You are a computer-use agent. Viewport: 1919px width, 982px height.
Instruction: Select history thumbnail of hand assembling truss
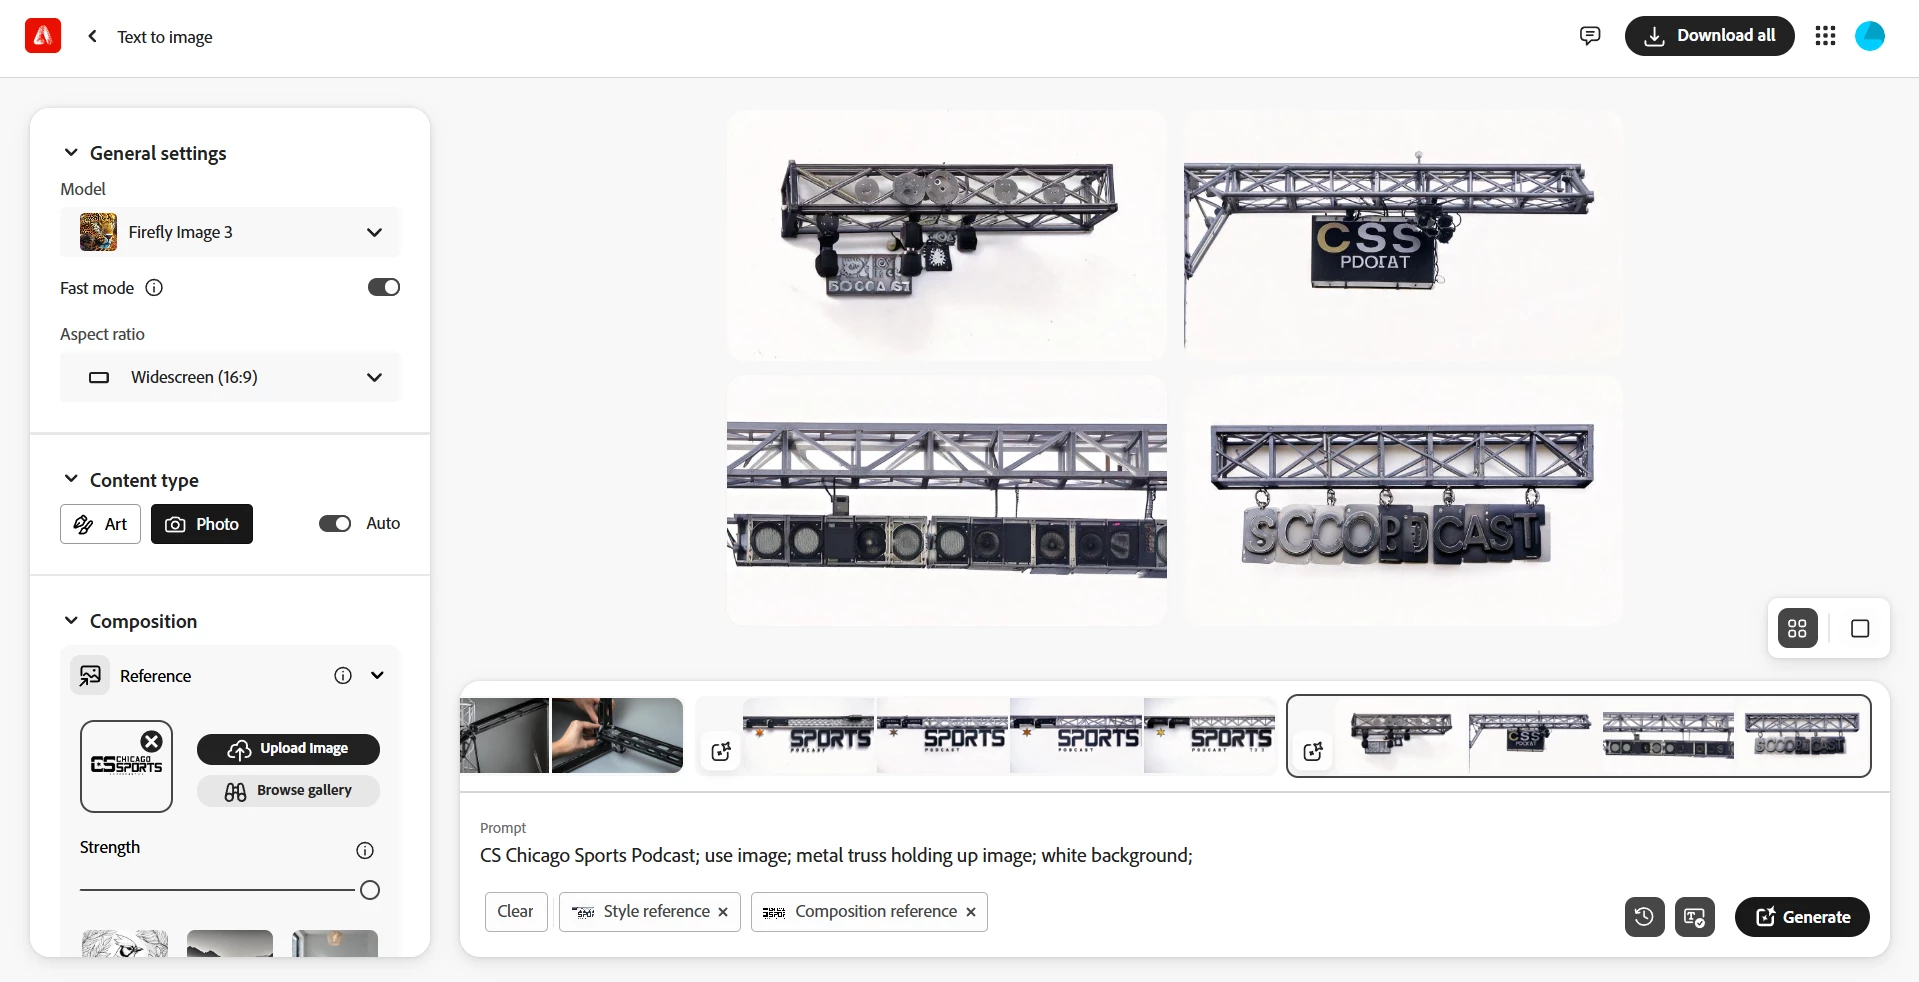tap(617, 735)
